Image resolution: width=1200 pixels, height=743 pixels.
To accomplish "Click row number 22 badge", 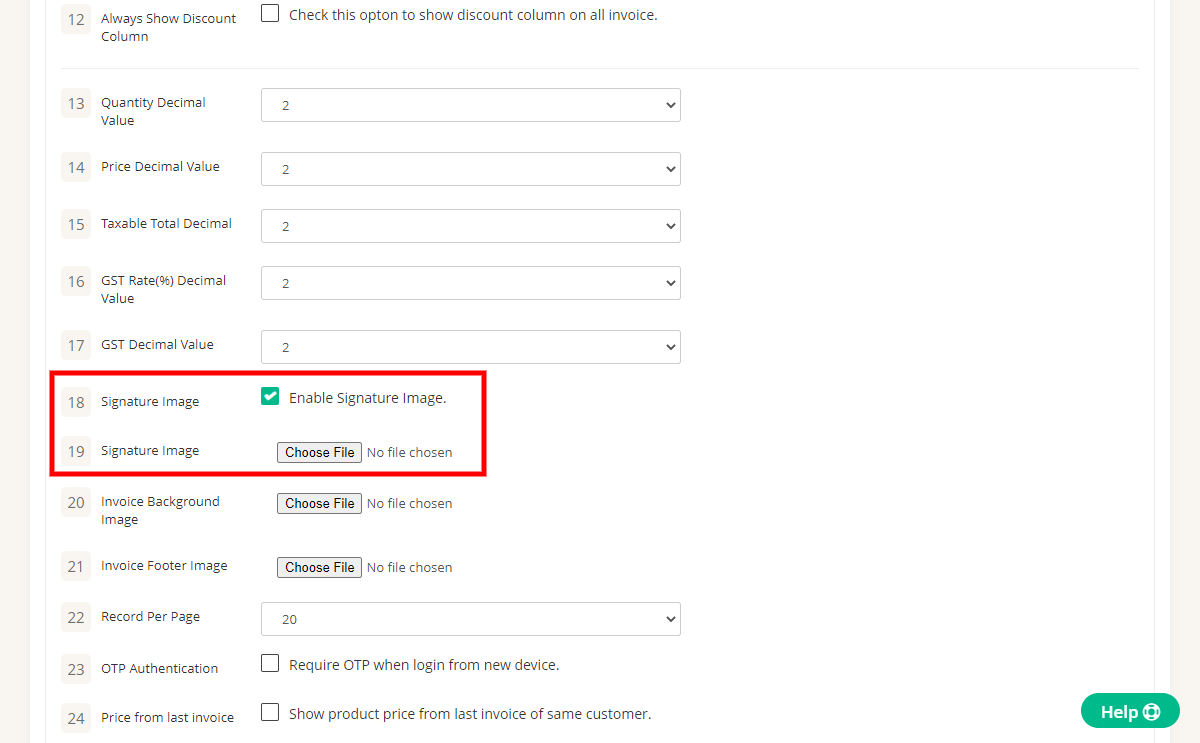I will [x=76, y=617].
